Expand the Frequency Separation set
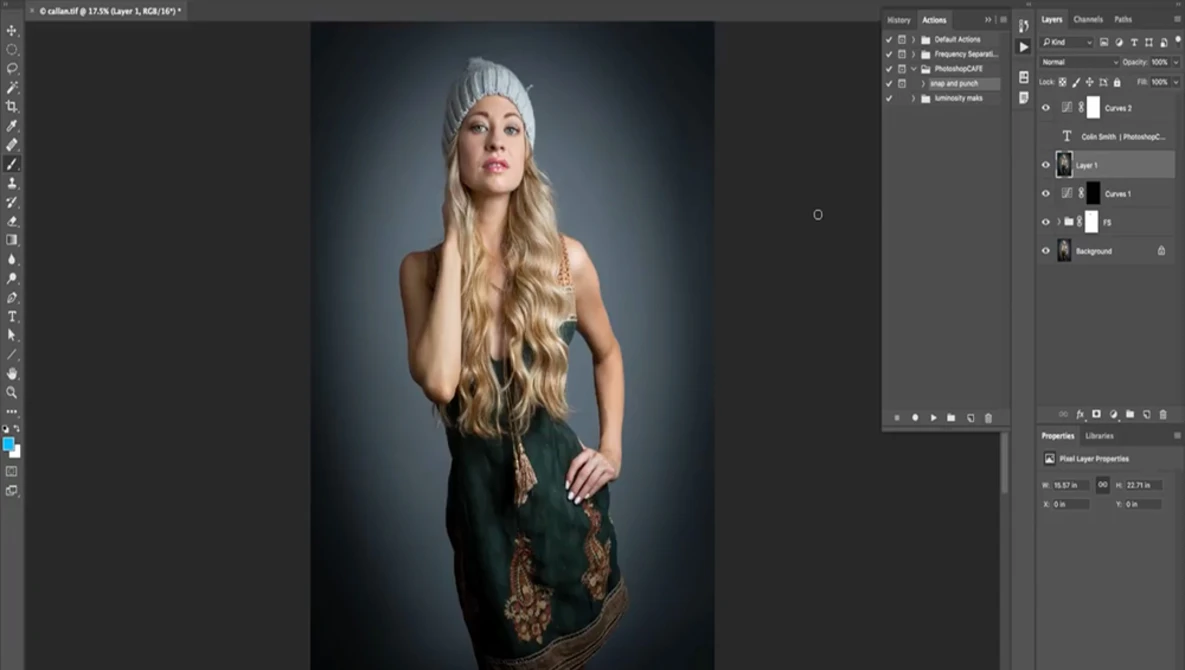The height and width of the screenshot is (670, 1185). pyautogui.click(x=913, y=54)
